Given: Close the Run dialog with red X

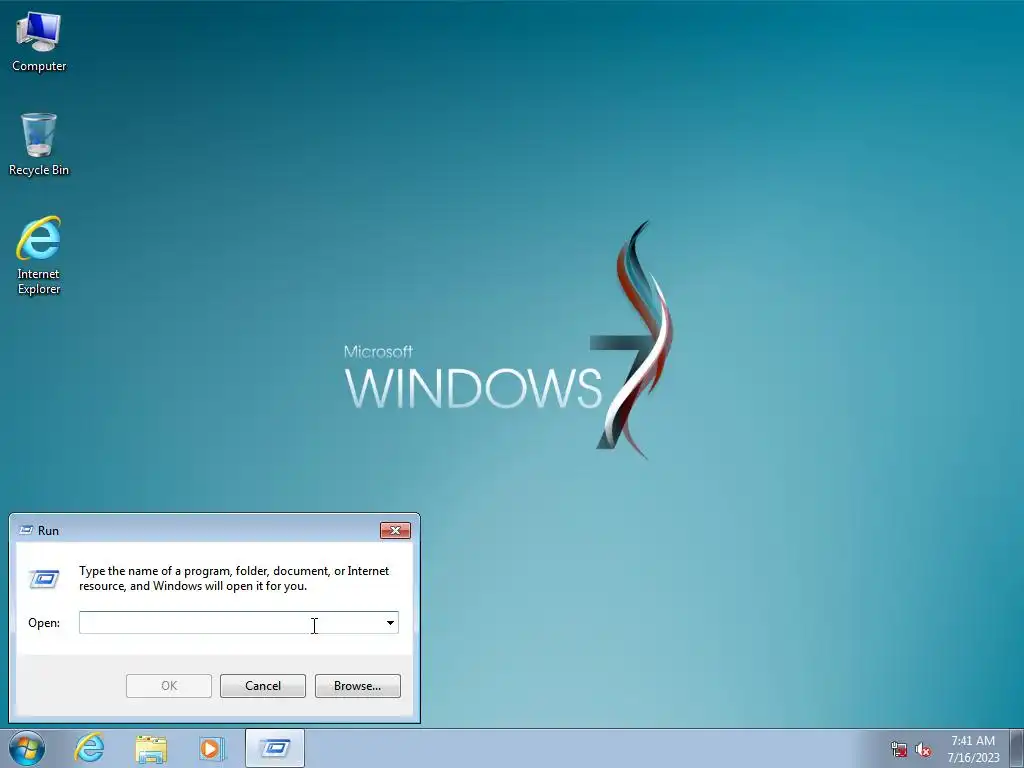Looking at the screenshot, I should tap(395, 530).
